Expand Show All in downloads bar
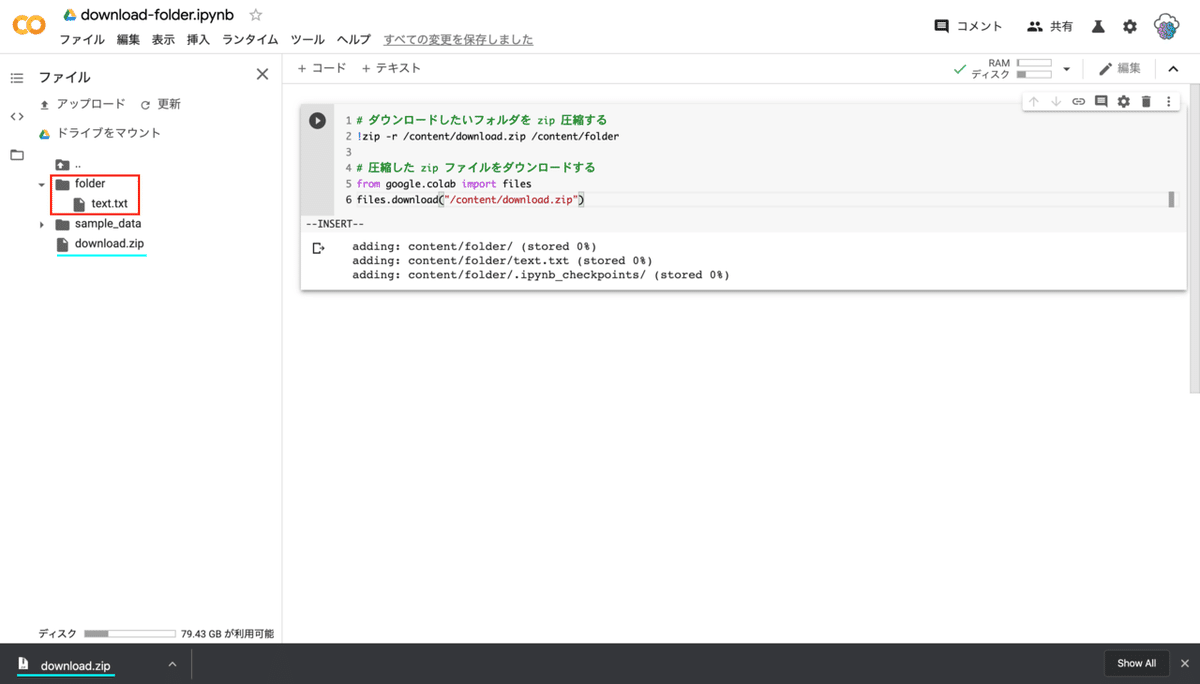This screenshot has height=684, width=1200. click(x=1136, y=663)
